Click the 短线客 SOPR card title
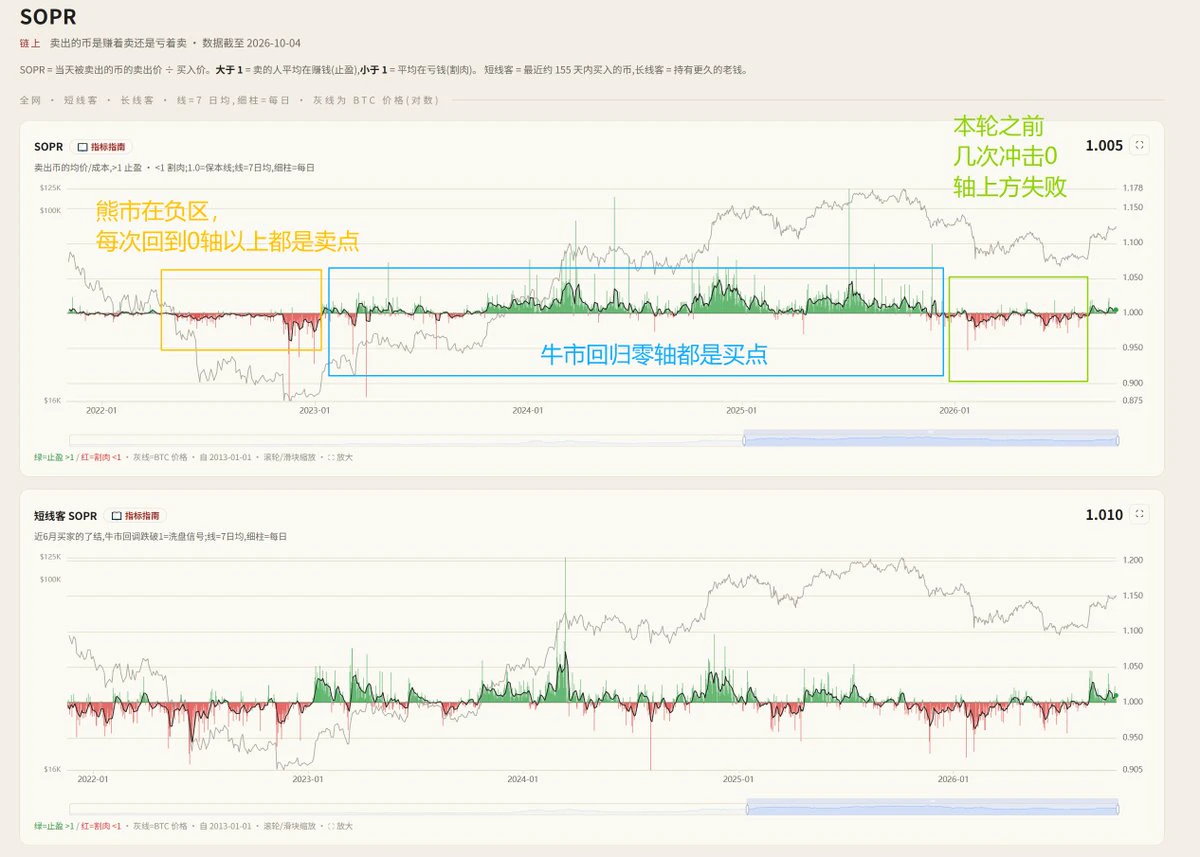Screen dimensions: 1200x857 pyautogui.click(x=66, y=516)
